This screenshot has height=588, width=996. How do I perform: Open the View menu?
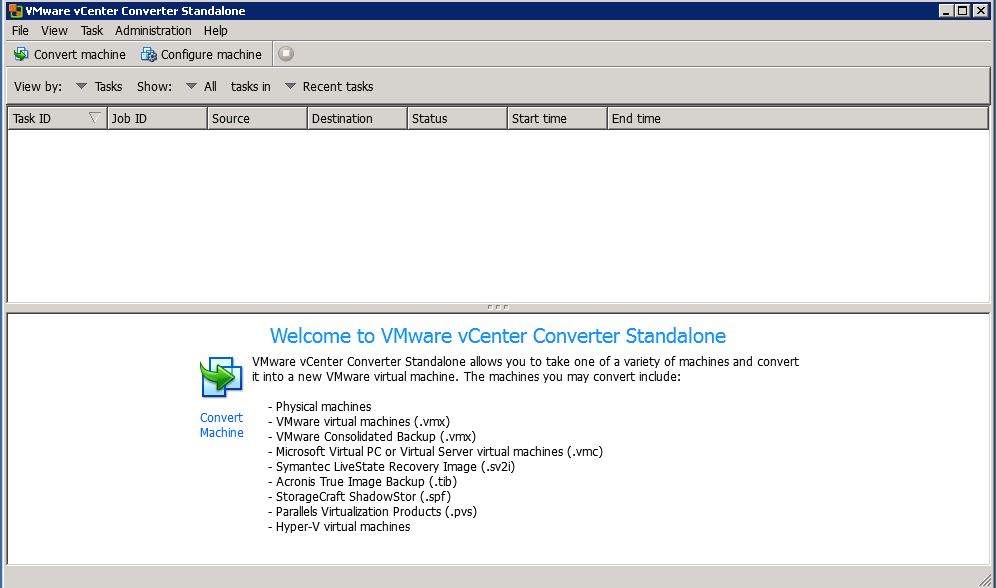[54, 30]
